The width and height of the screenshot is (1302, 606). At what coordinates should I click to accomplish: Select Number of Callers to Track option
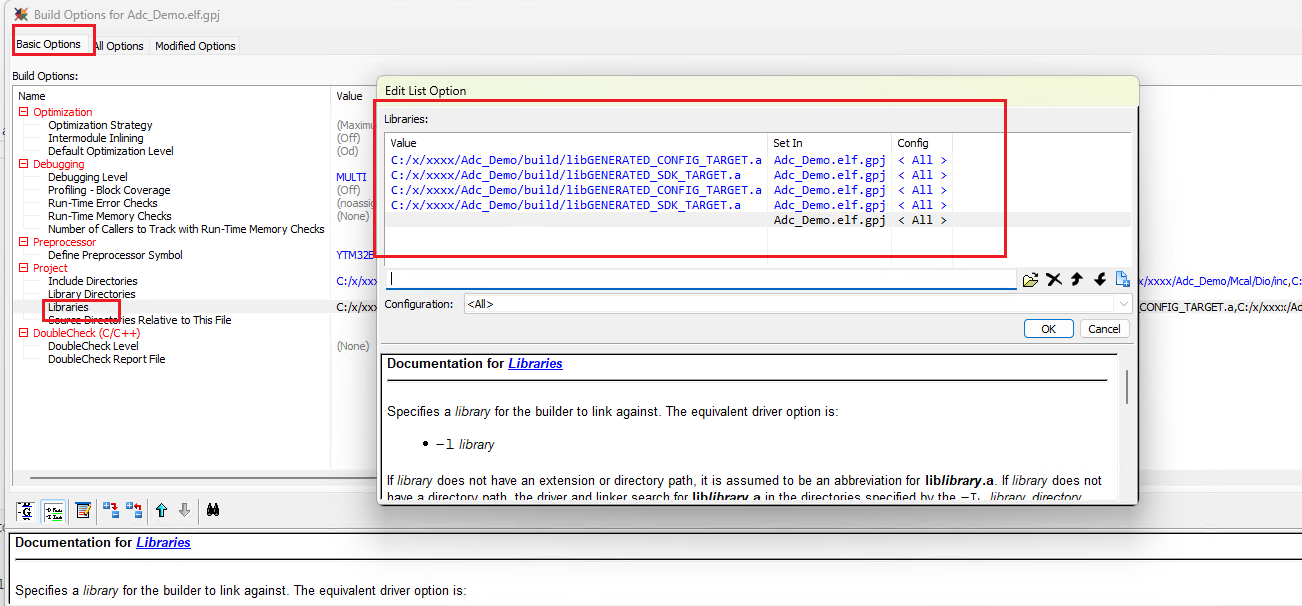(186, 229)
